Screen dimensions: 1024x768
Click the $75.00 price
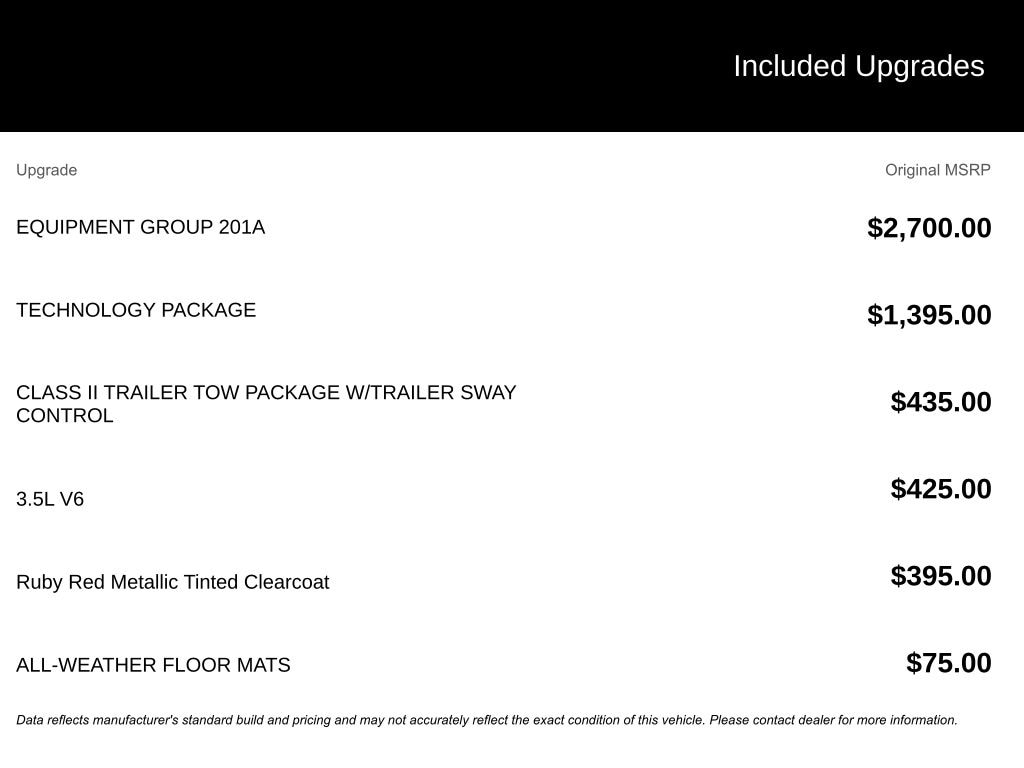[x=948, y=663]
